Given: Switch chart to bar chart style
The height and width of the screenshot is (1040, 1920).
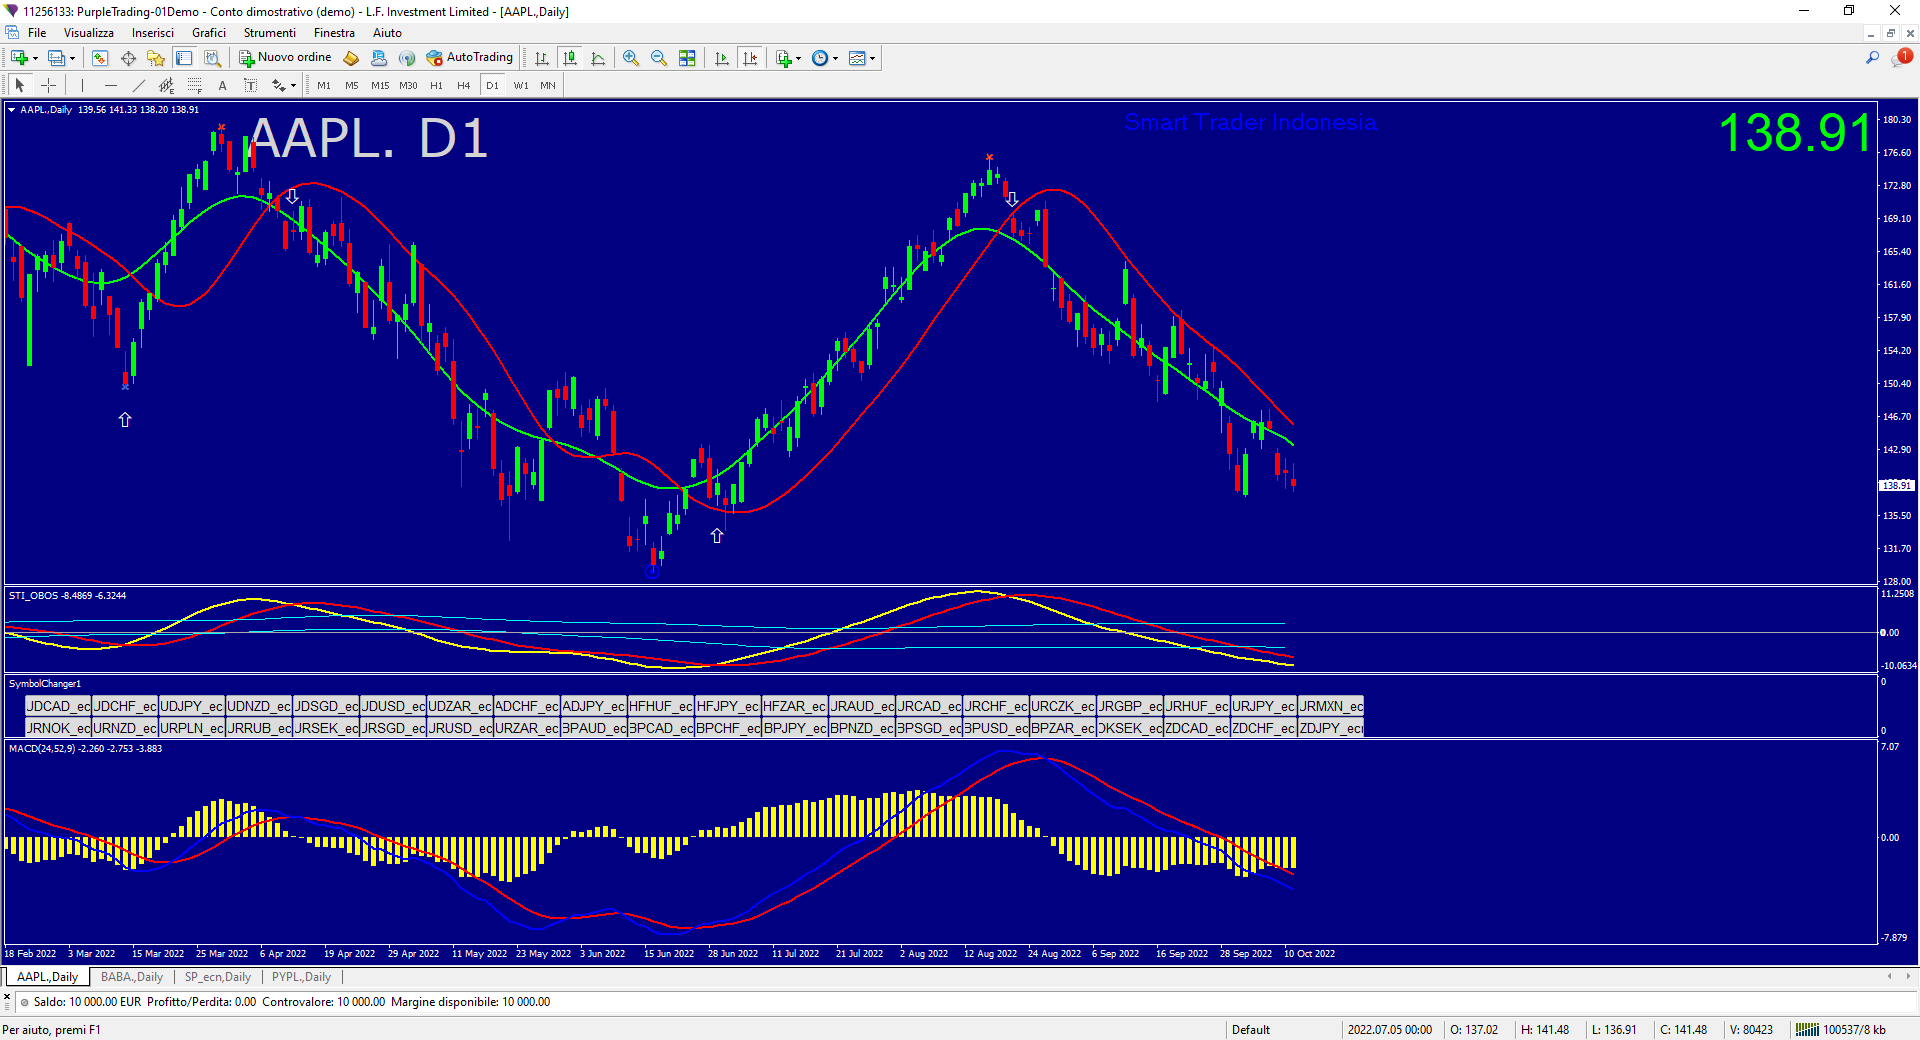Looking at the screenshot, I should pos(542,58).
